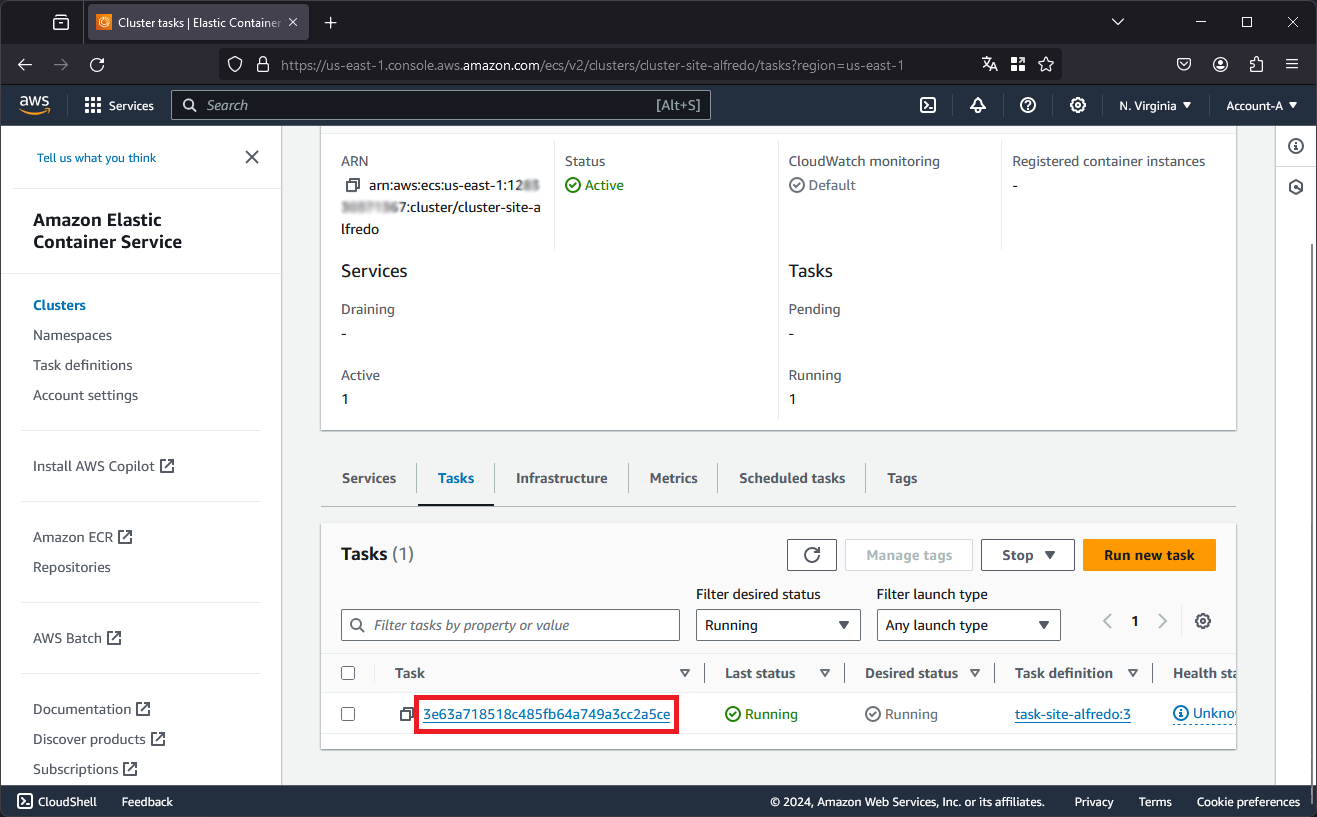Image resolution: width=1317 pixels, height=817 pixels.
Task: Open the Firefox hamburger menu
Action: coord(1292,64)
